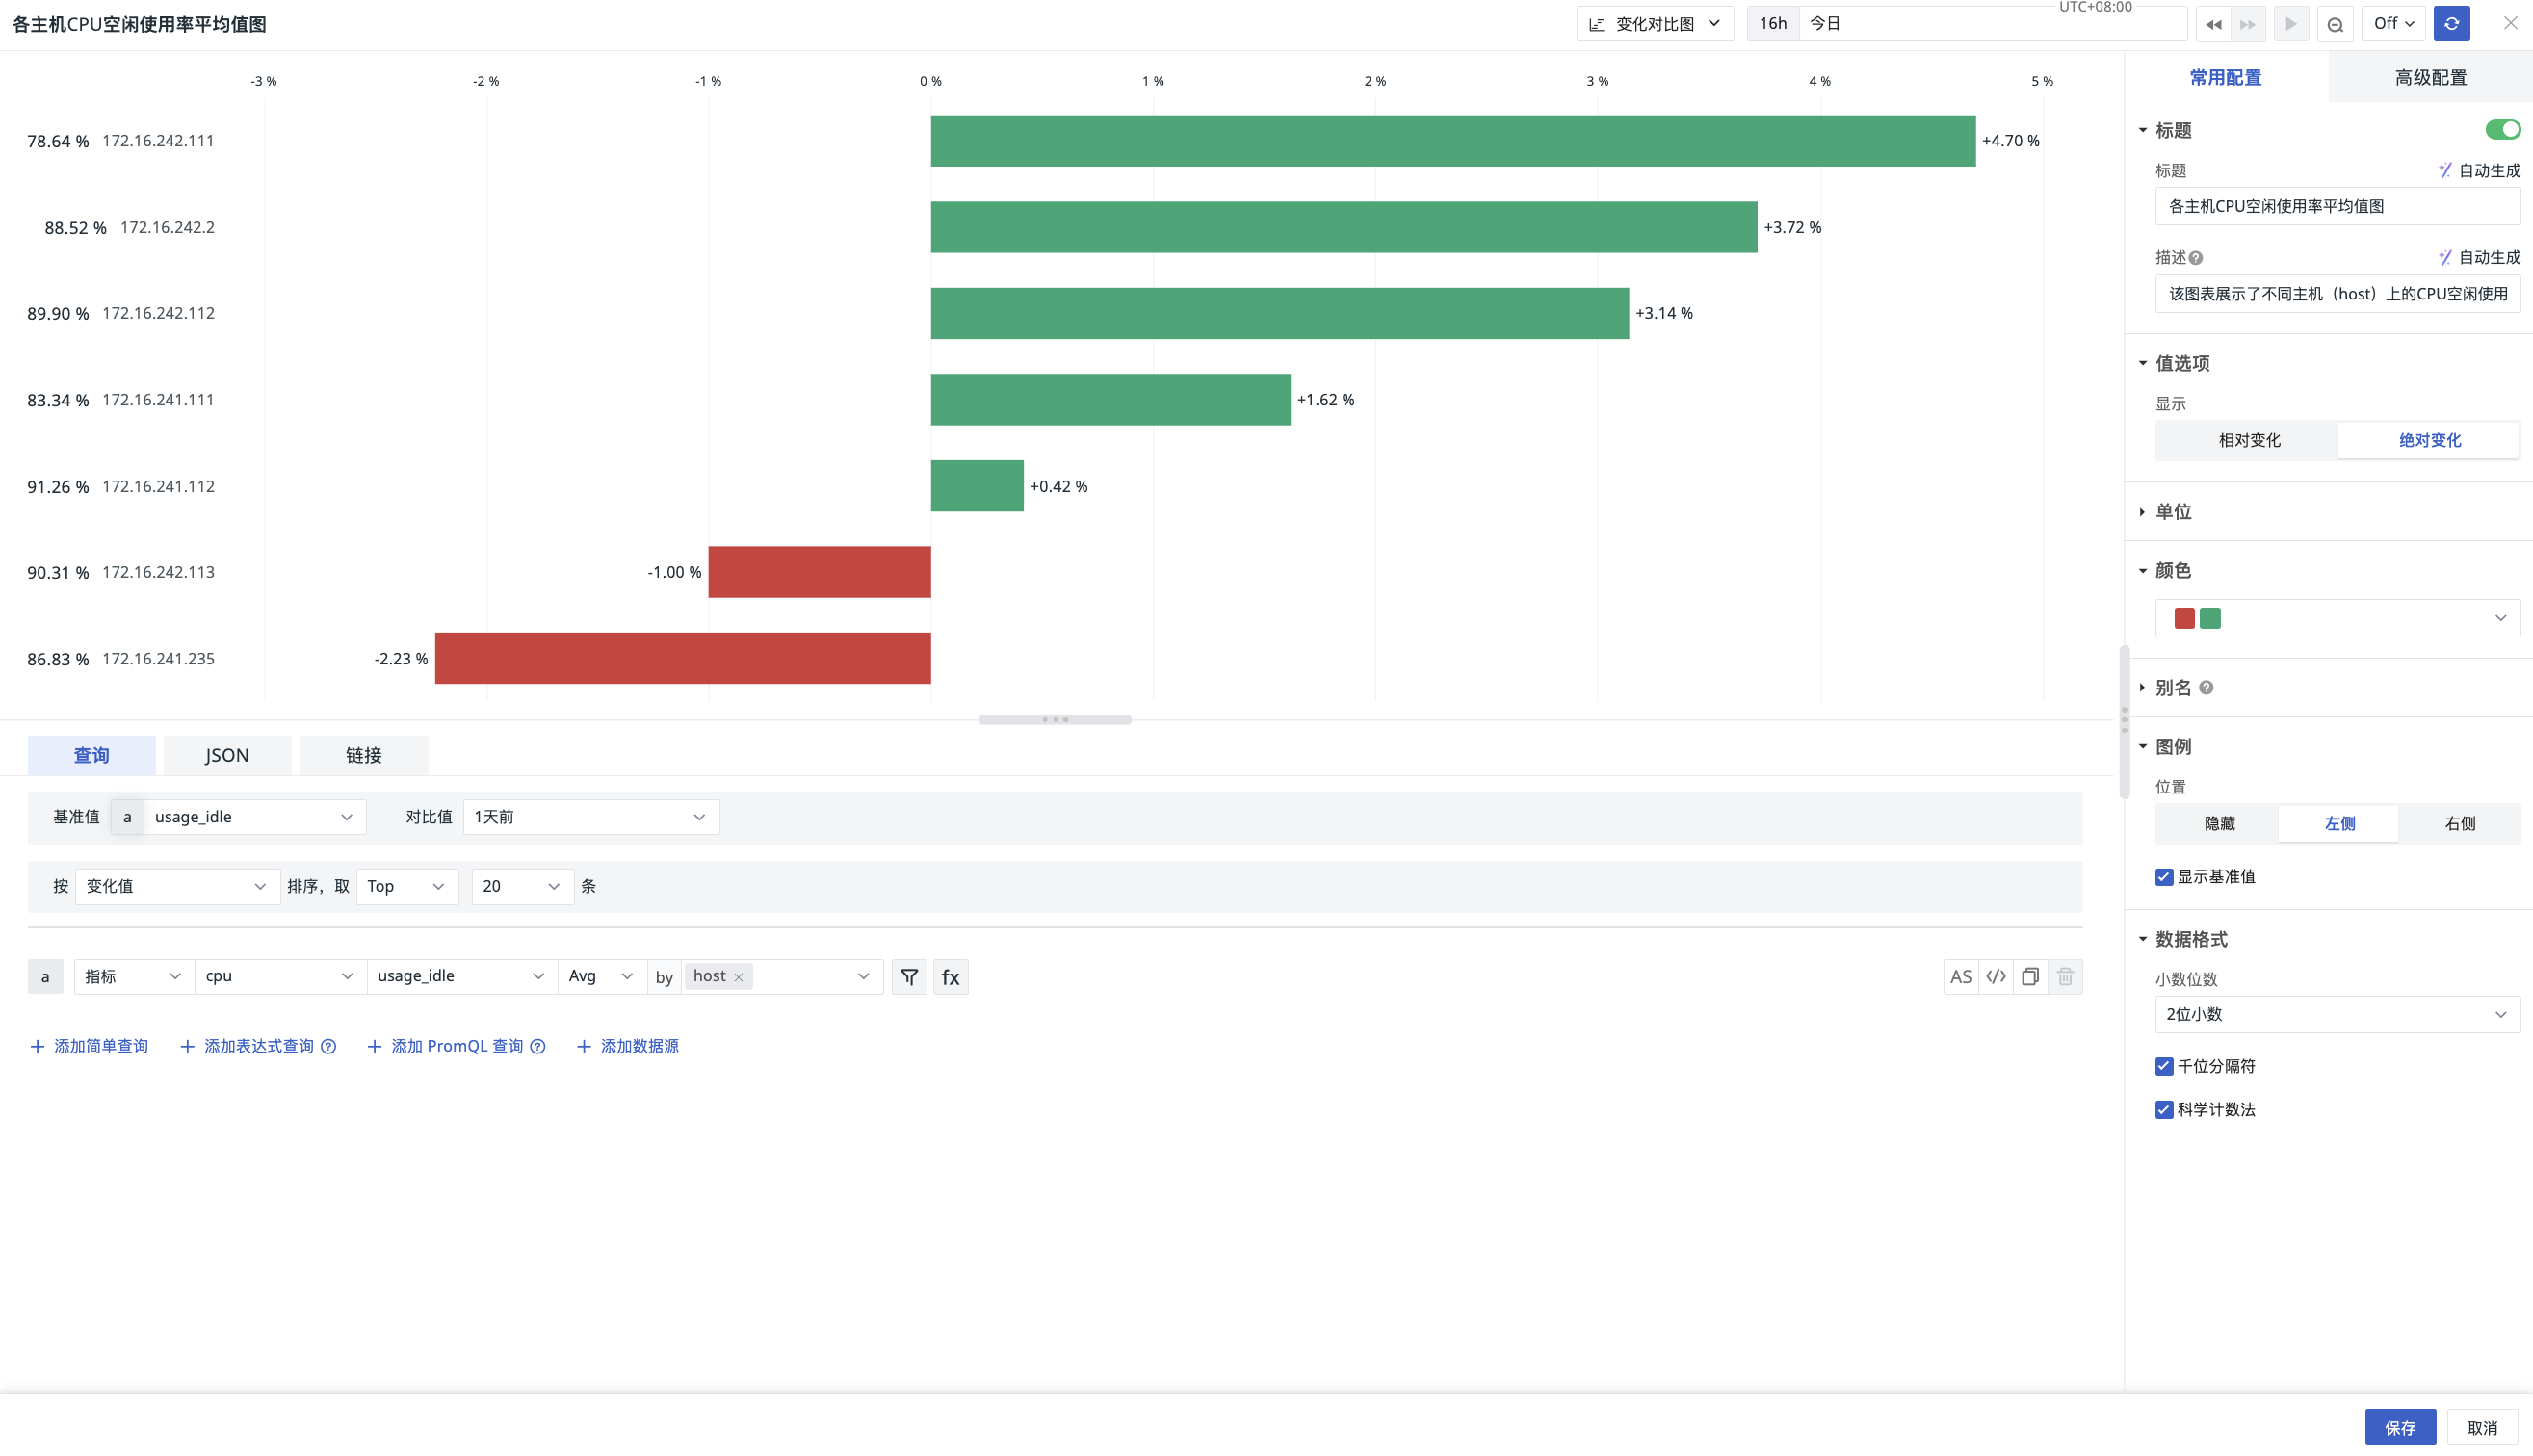
Task: Open the red-green color scheme selector
Action: coord(2336,619)
